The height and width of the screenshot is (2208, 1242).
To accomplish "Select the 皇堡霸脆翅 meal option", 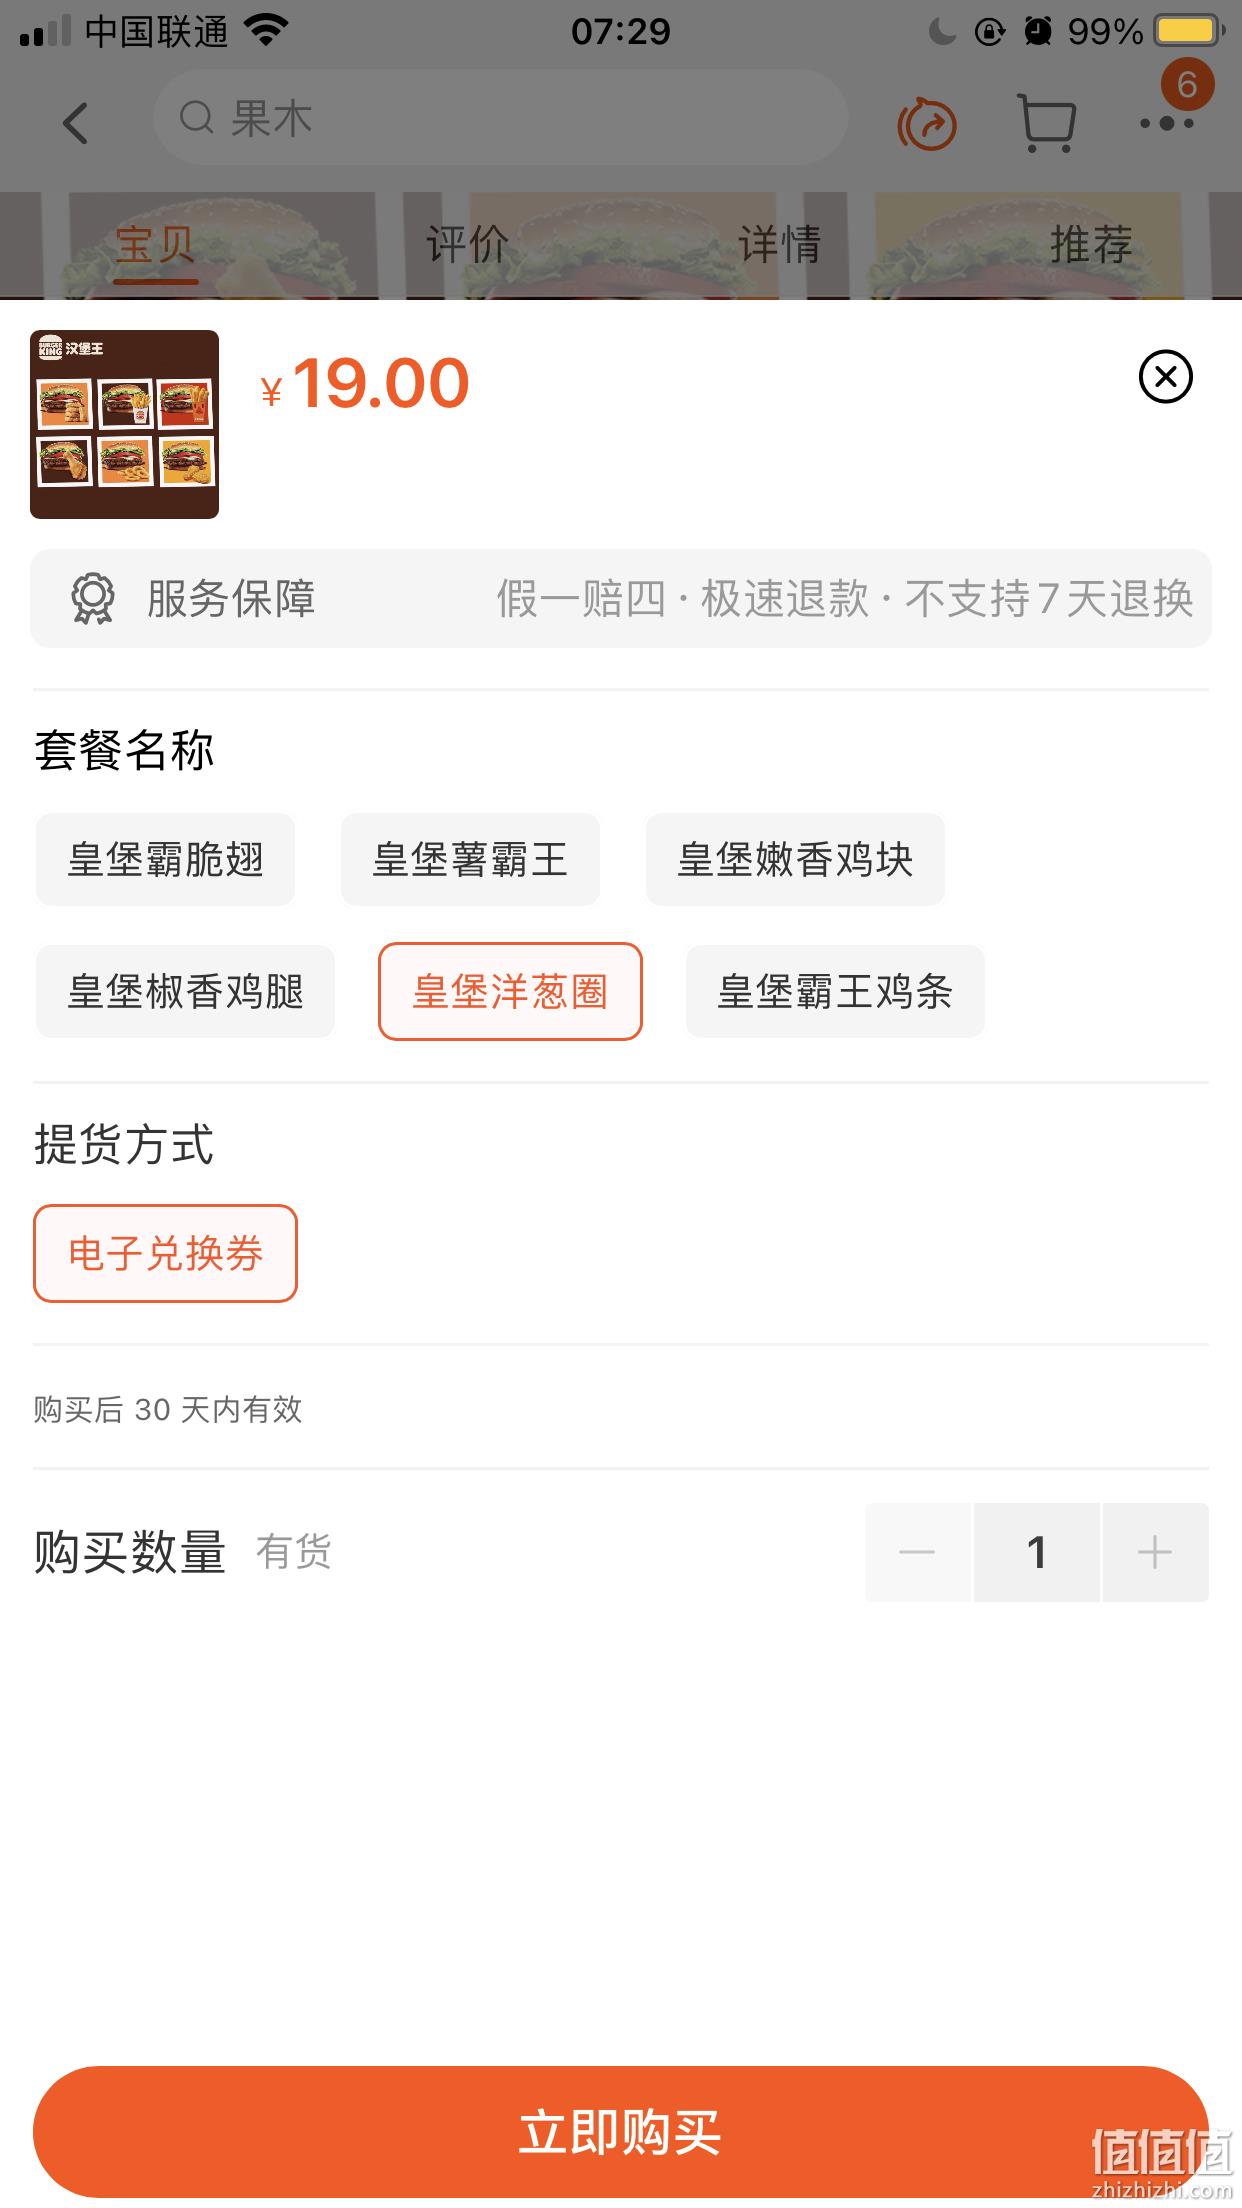I will point(165,860).
